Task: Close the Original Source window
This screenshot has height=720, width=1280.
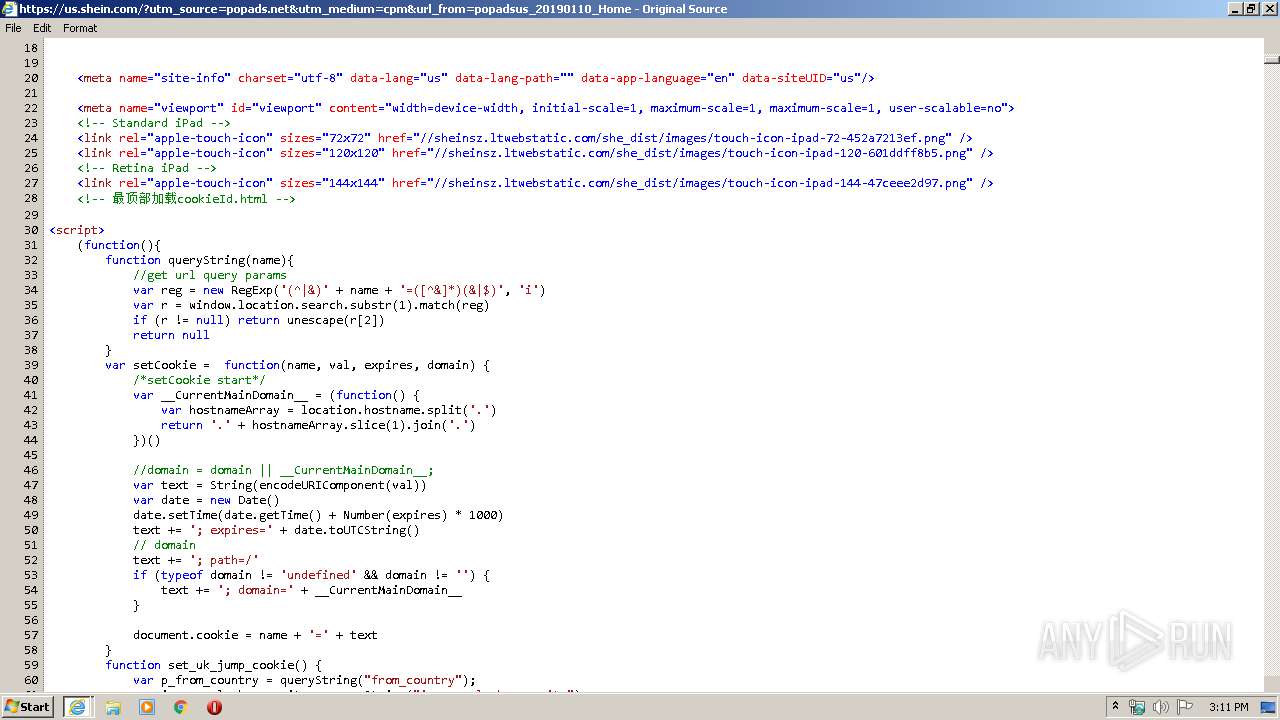Action: point(1268,9)
